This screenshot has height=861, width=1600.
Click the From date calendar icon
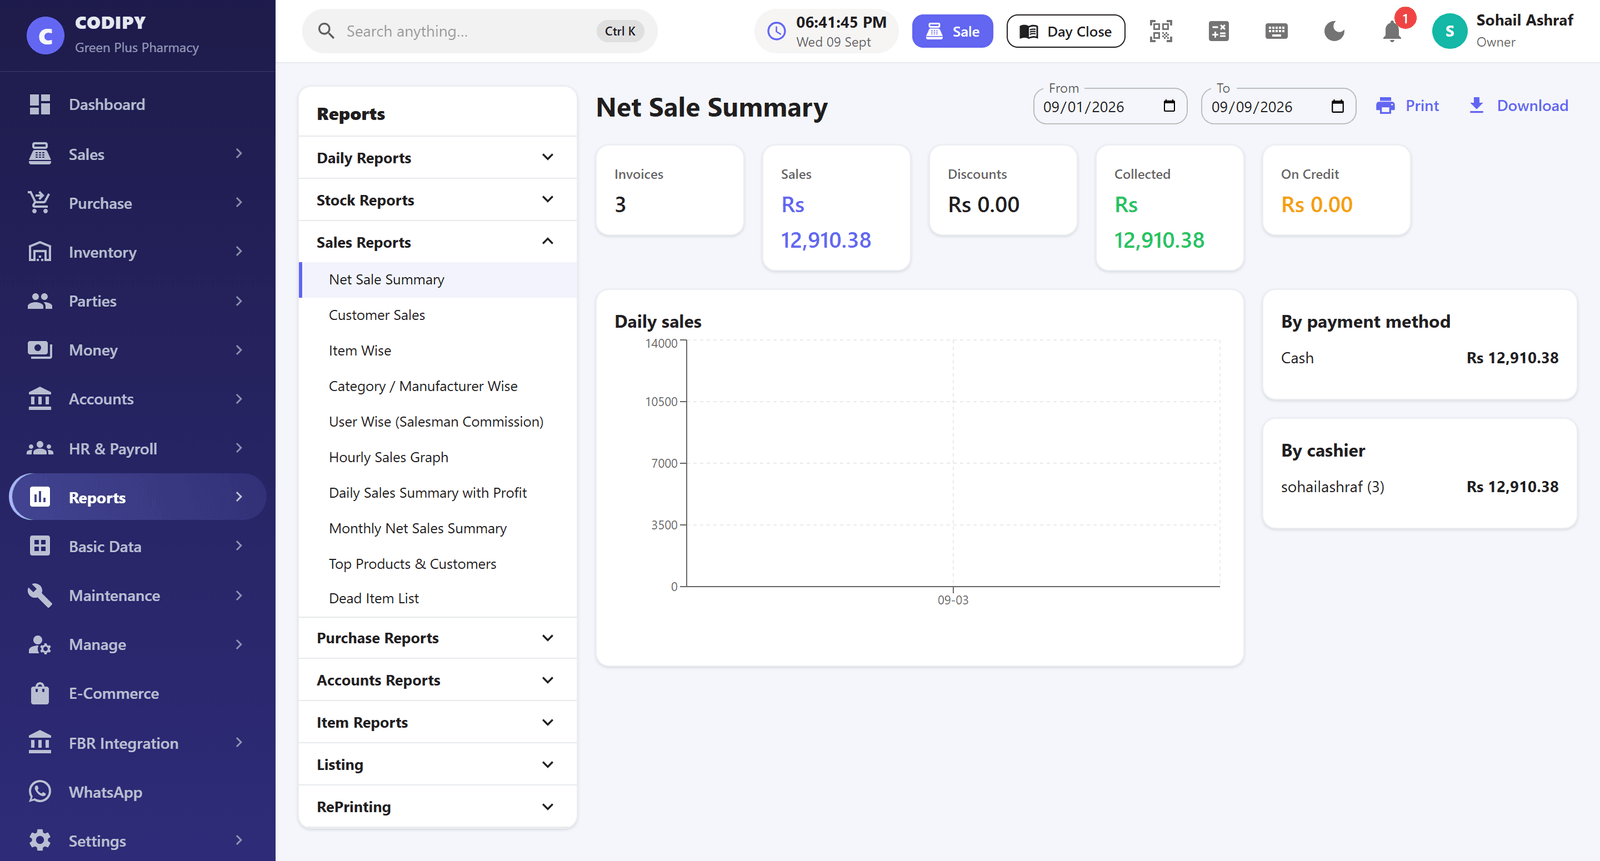click(x=1169, y=106)
